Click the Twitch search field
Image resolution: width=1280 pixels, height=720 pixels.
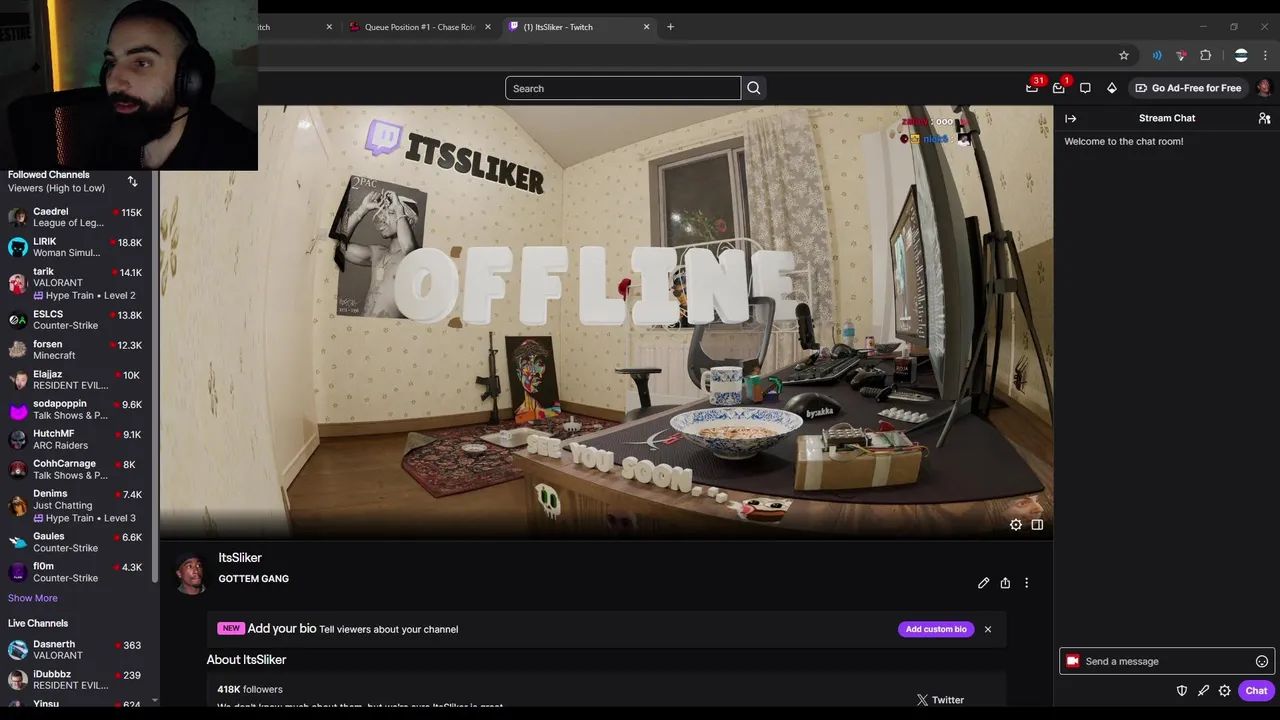pyautogui.click(x=623, y=88)
